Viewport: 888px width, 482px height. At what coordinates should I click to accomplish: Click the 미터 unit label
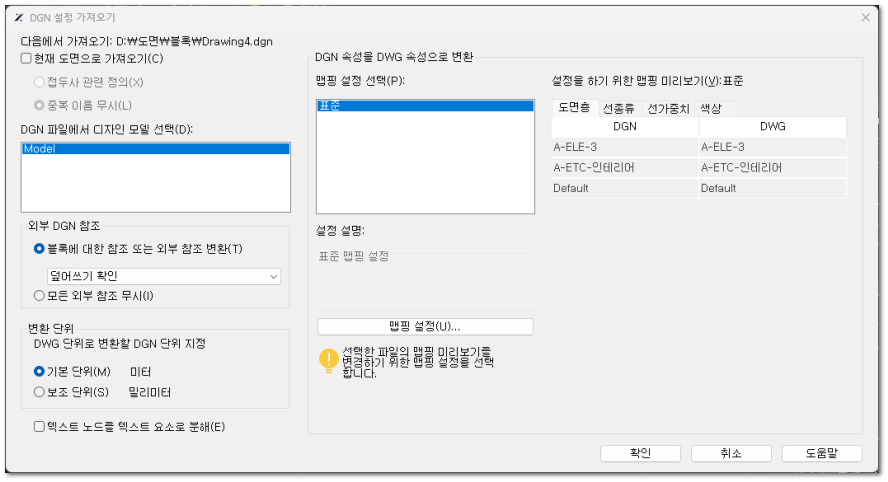pos(140,372)
